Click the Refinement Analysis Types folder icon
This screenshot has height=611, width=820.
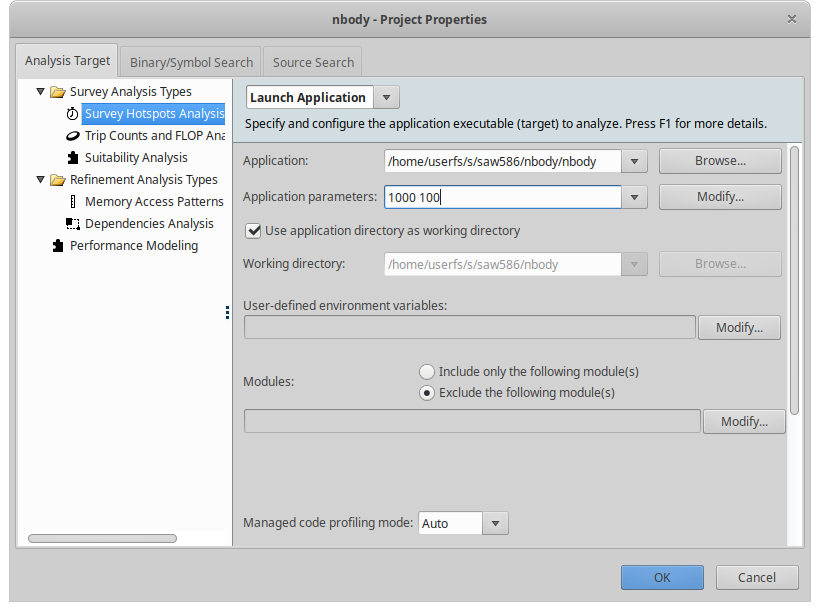58,180
